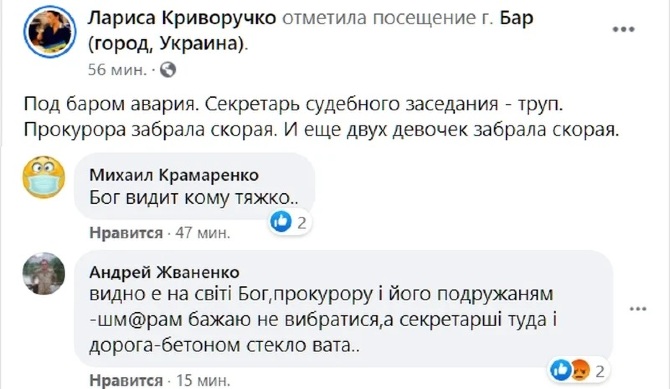
Task: Click the public globe privacy icon
Action: tap(168, 69)
